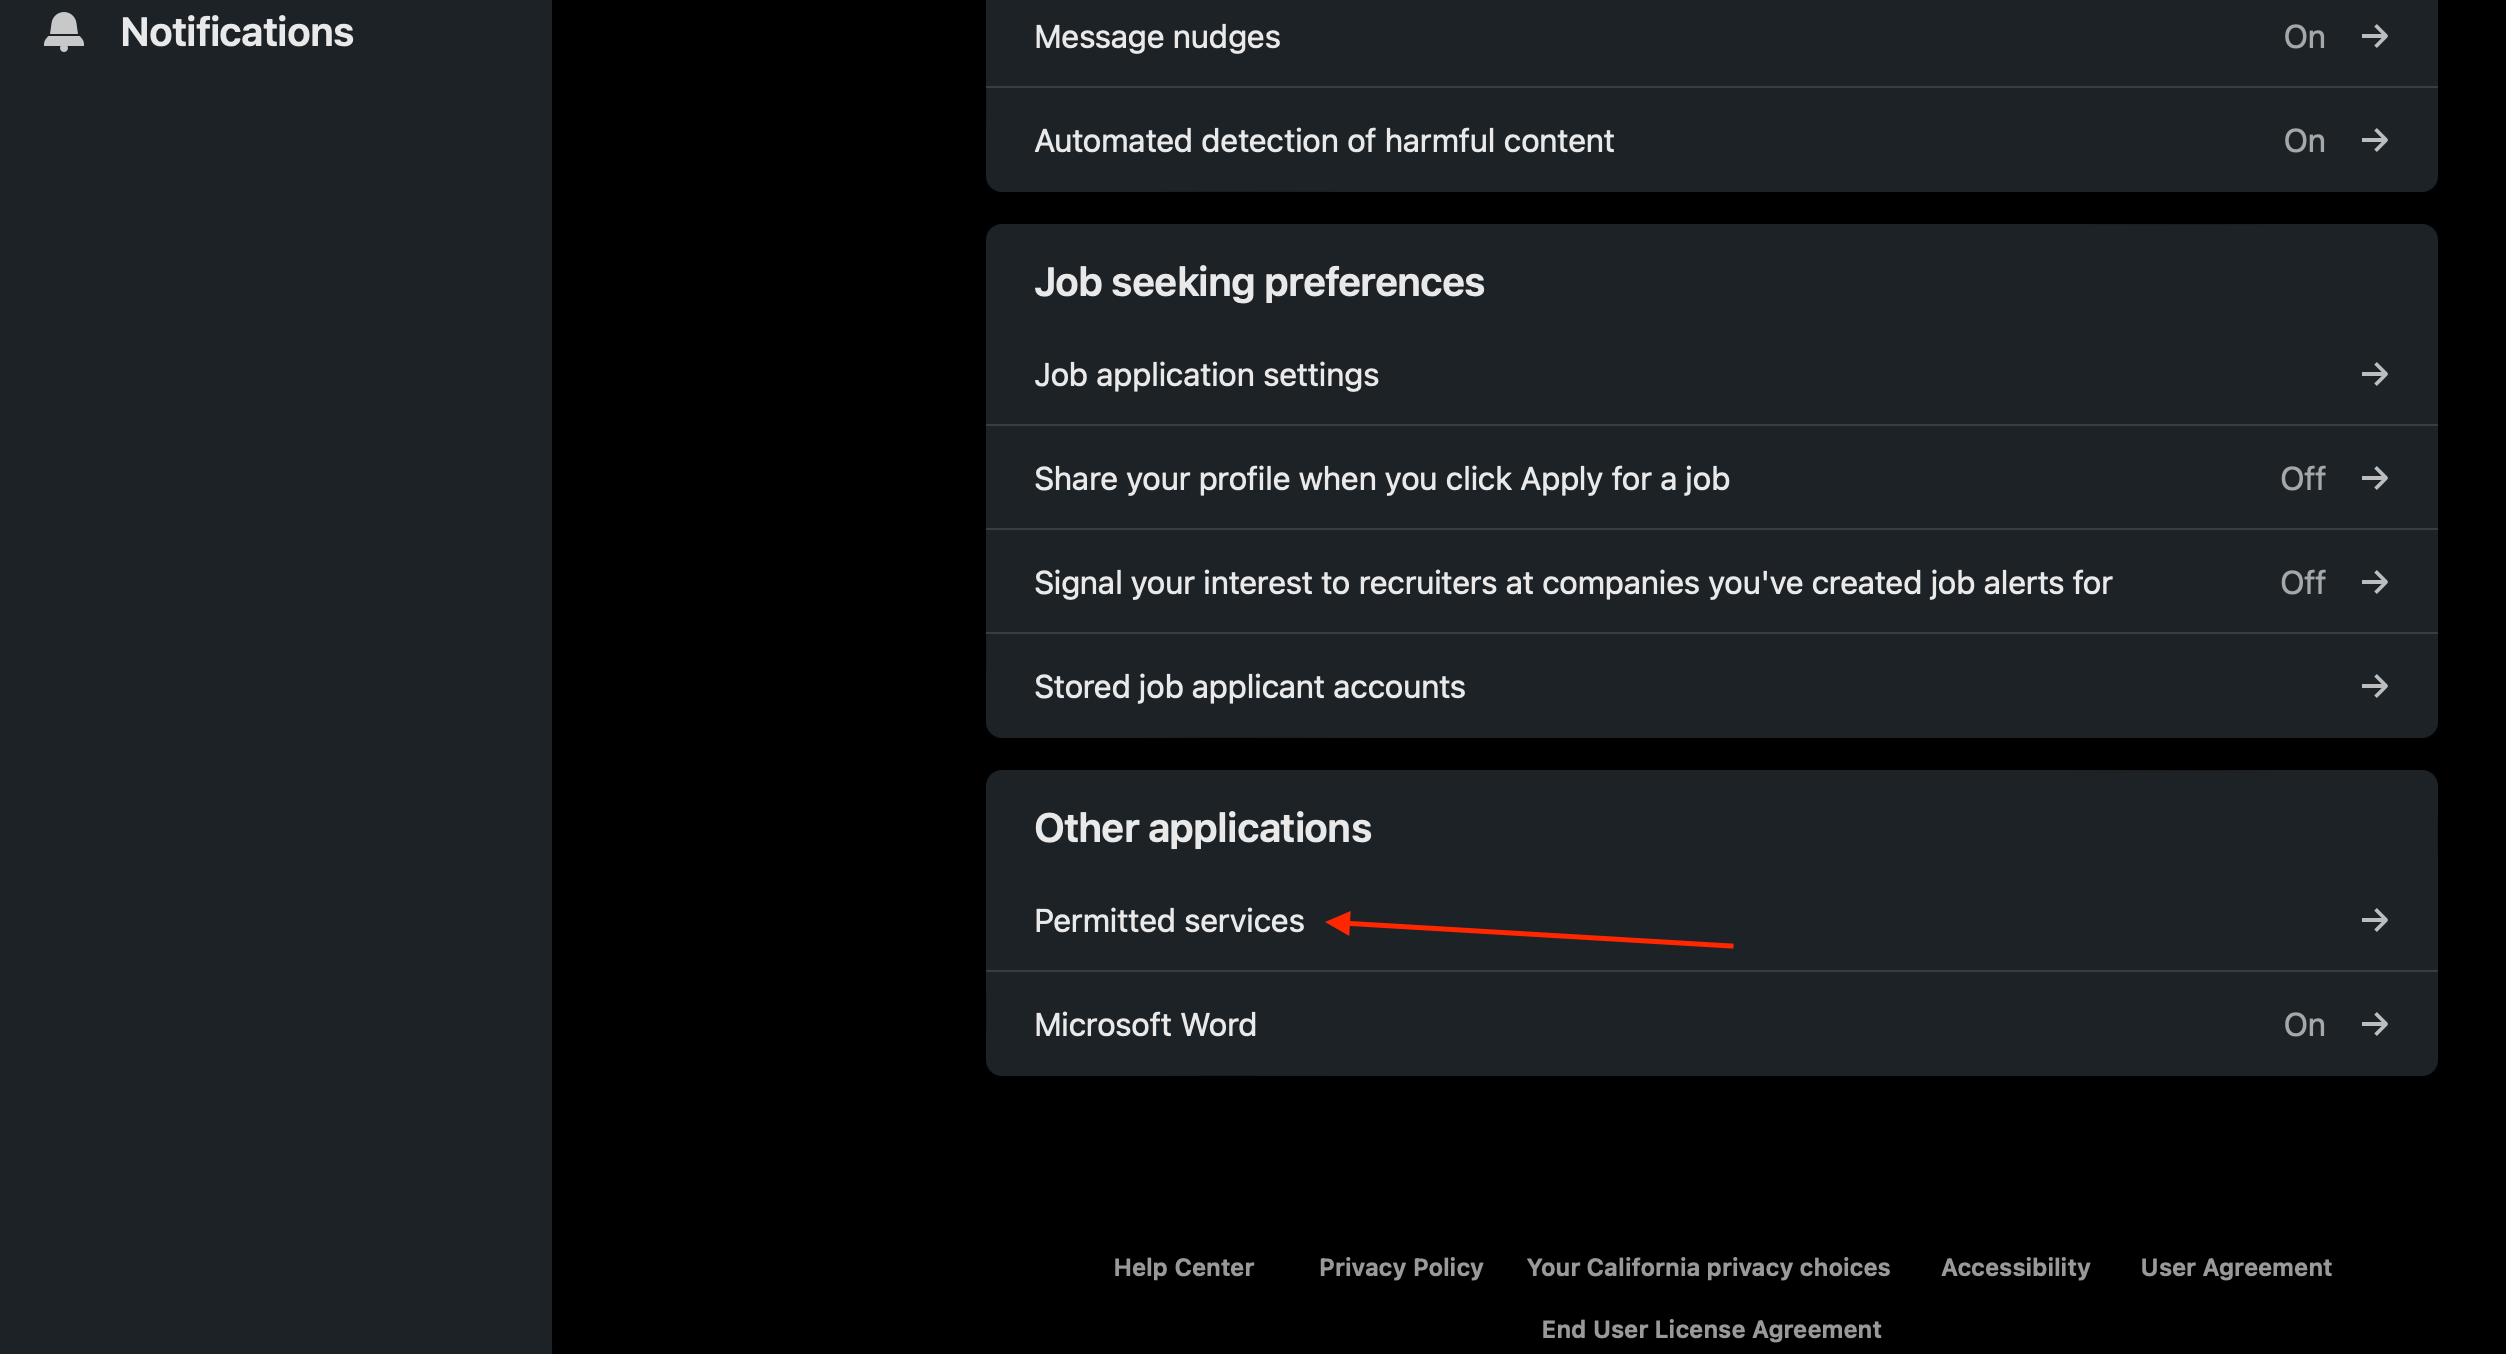Open Microsoft Word setting

[1711, 1025]
